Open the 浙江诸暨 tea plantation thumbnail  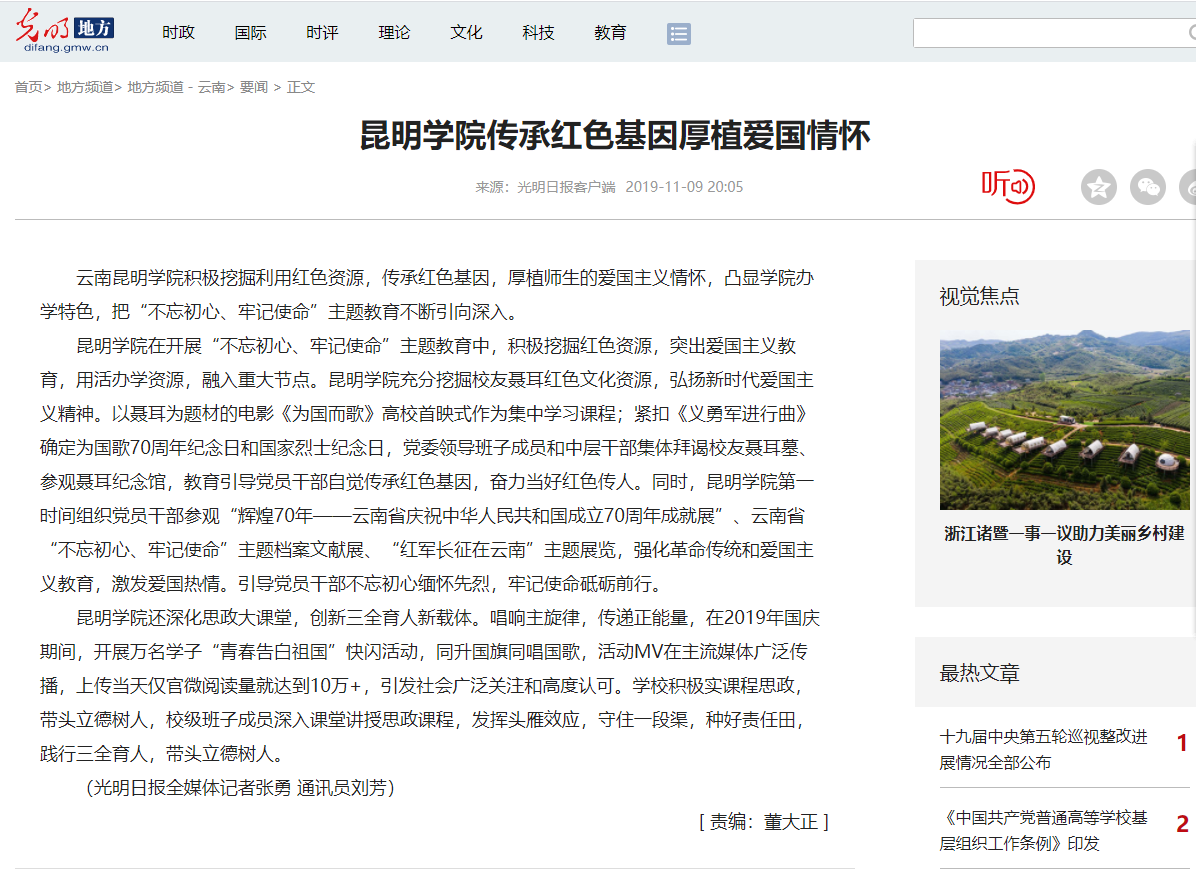[x=1064, y=420]
